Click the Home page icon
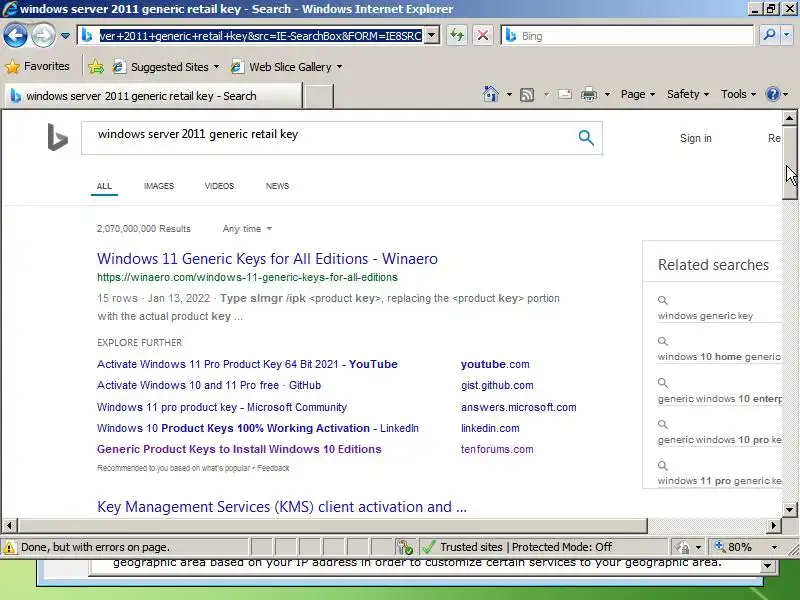 [x=490, y=94]
